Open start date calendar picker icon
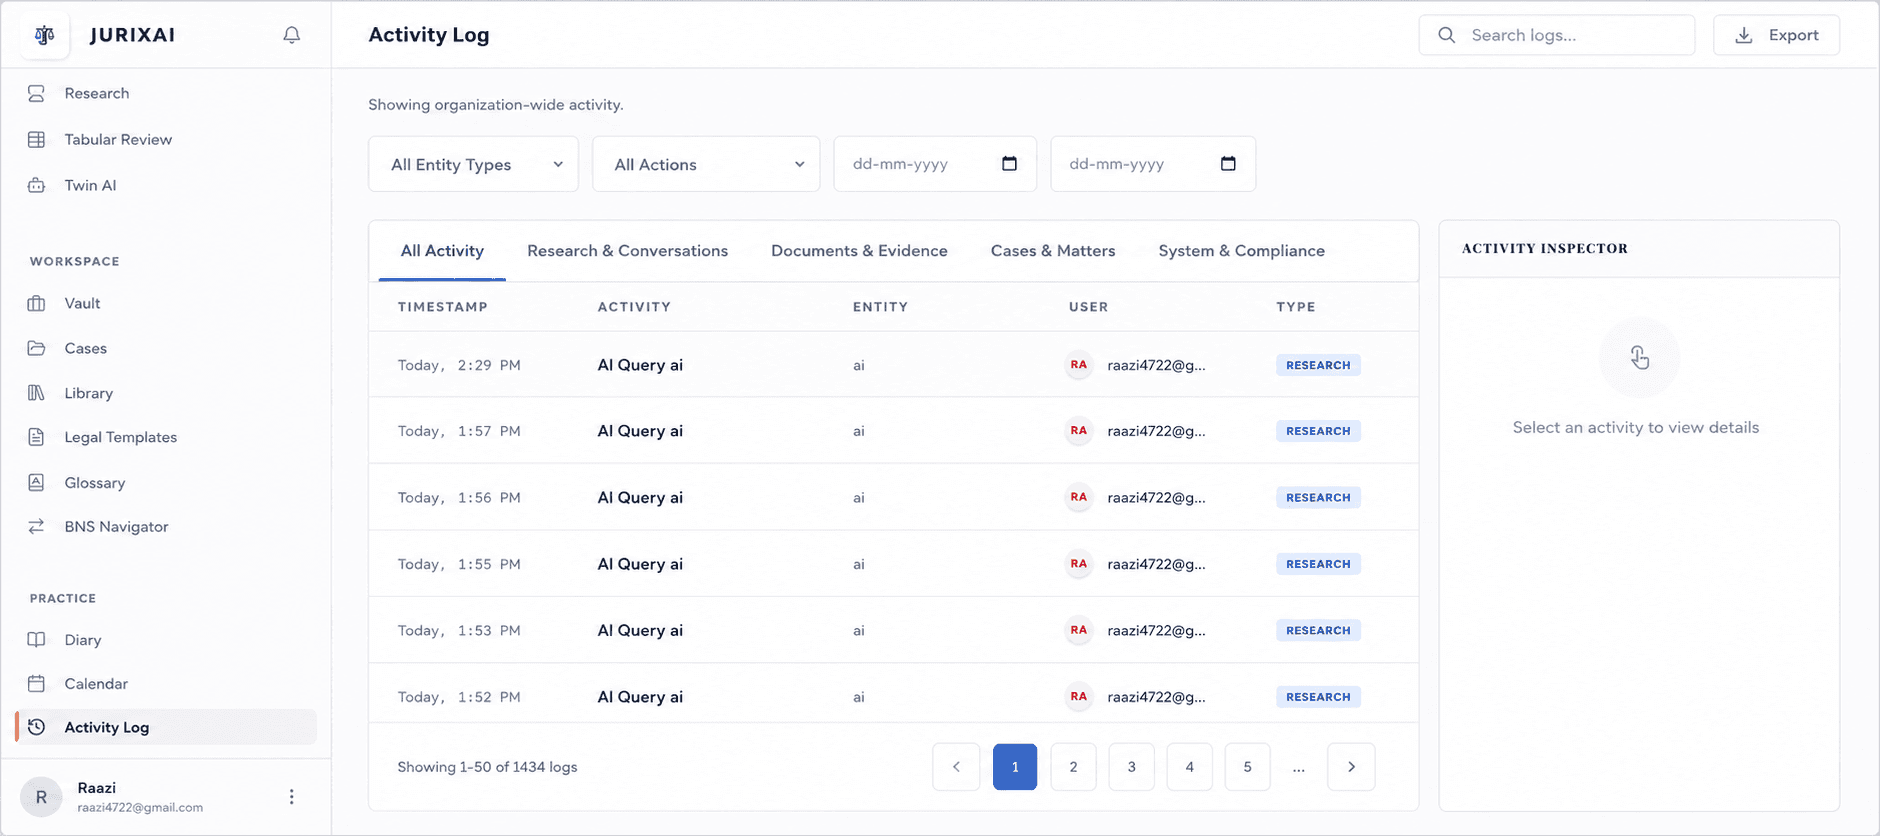The width and height of the screenshot is (1880, 836). point(1009,163)
